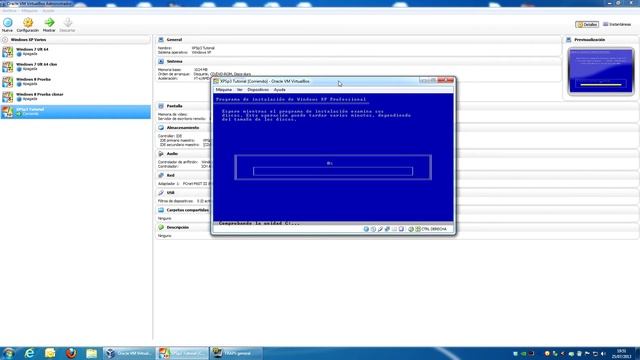Click the Red section network icon
Viewport: 640px width, 360px height.
point(161,175)
